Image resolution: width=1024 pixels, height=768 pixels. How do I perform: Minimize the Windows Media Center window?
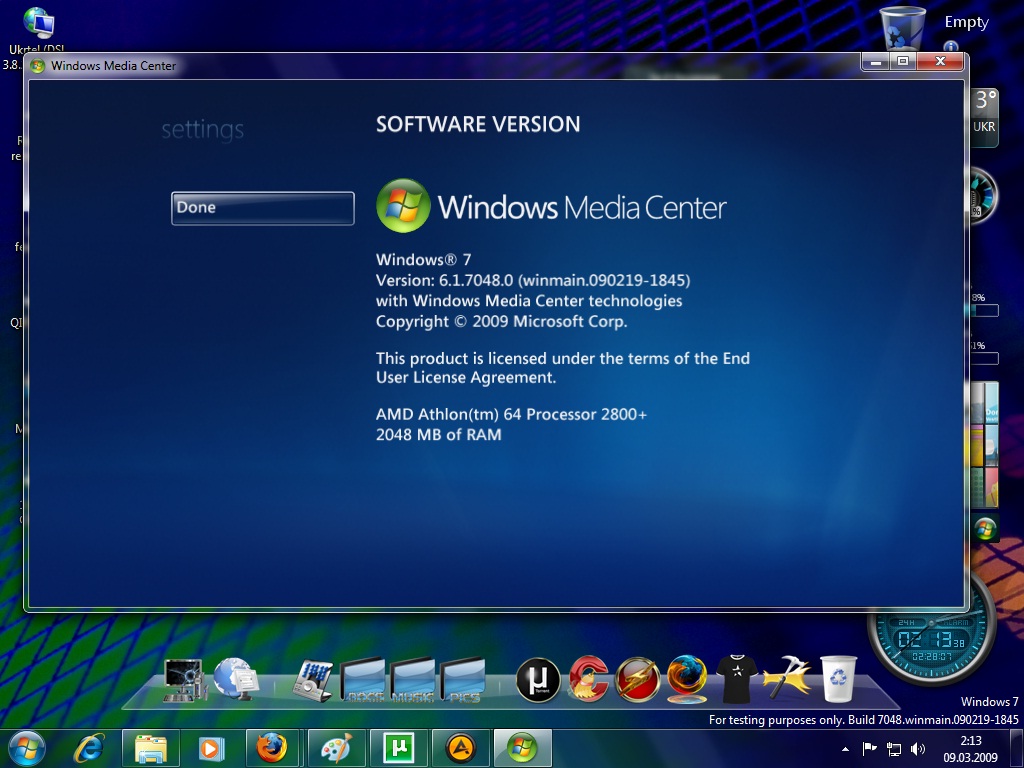pos(876,61)
